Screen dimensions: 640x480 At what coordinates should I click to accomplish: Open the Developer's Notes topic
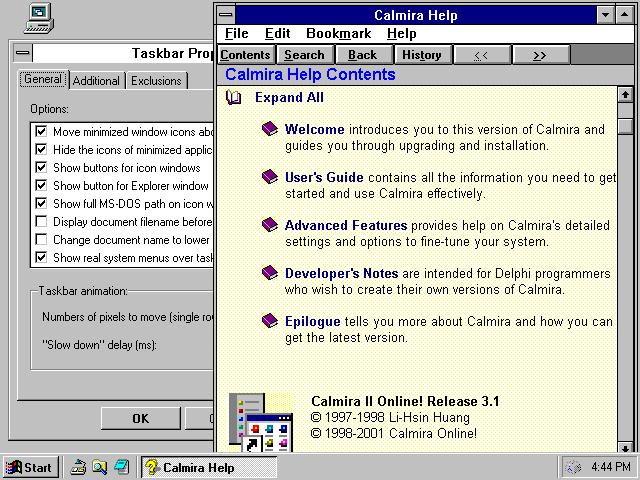342,273
